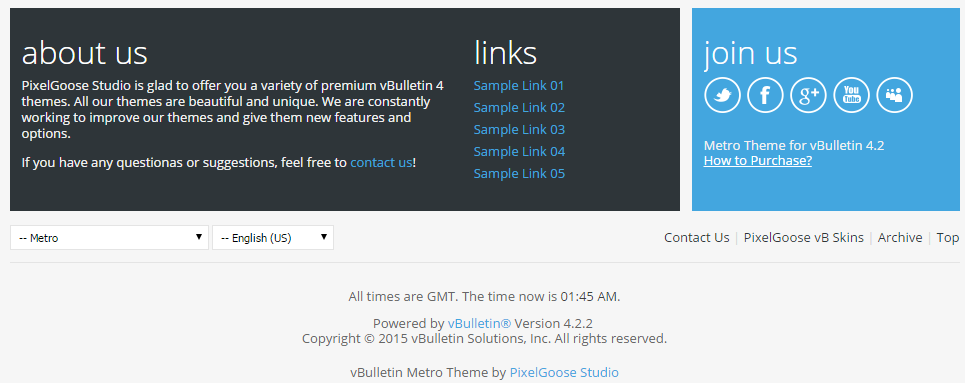Click the contact us link in about us
This screenshot has width=965, height=383.
click(381, 163)
